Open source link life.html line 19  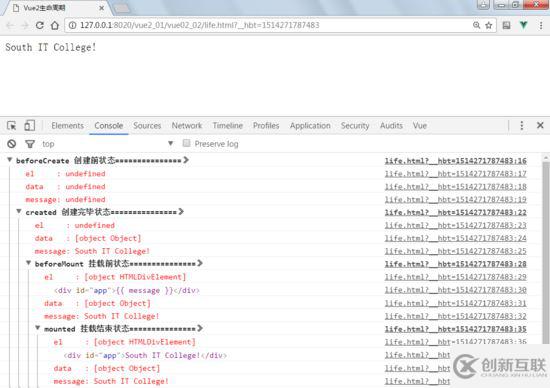coord(456,200)
